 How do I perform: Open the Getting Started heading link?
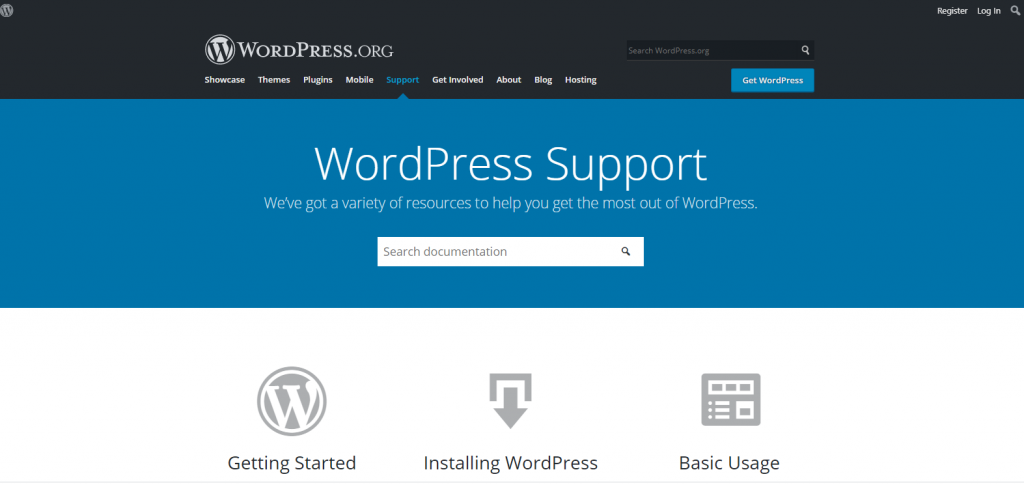291,463
